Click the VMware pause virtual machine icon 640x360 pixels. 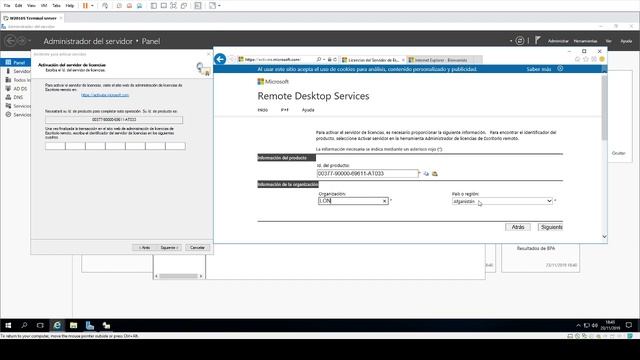coord(85,6)
